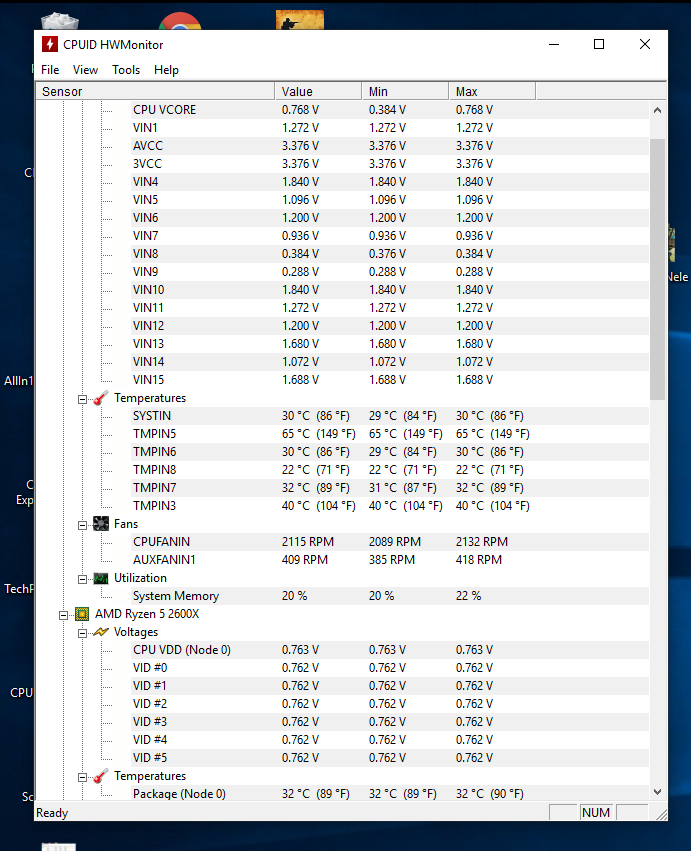The width and height of the screenshot is (691, 851).
Task: Click the AMD Ryzen 5 2600X chip icon
Action: click(x=82, y=614)
